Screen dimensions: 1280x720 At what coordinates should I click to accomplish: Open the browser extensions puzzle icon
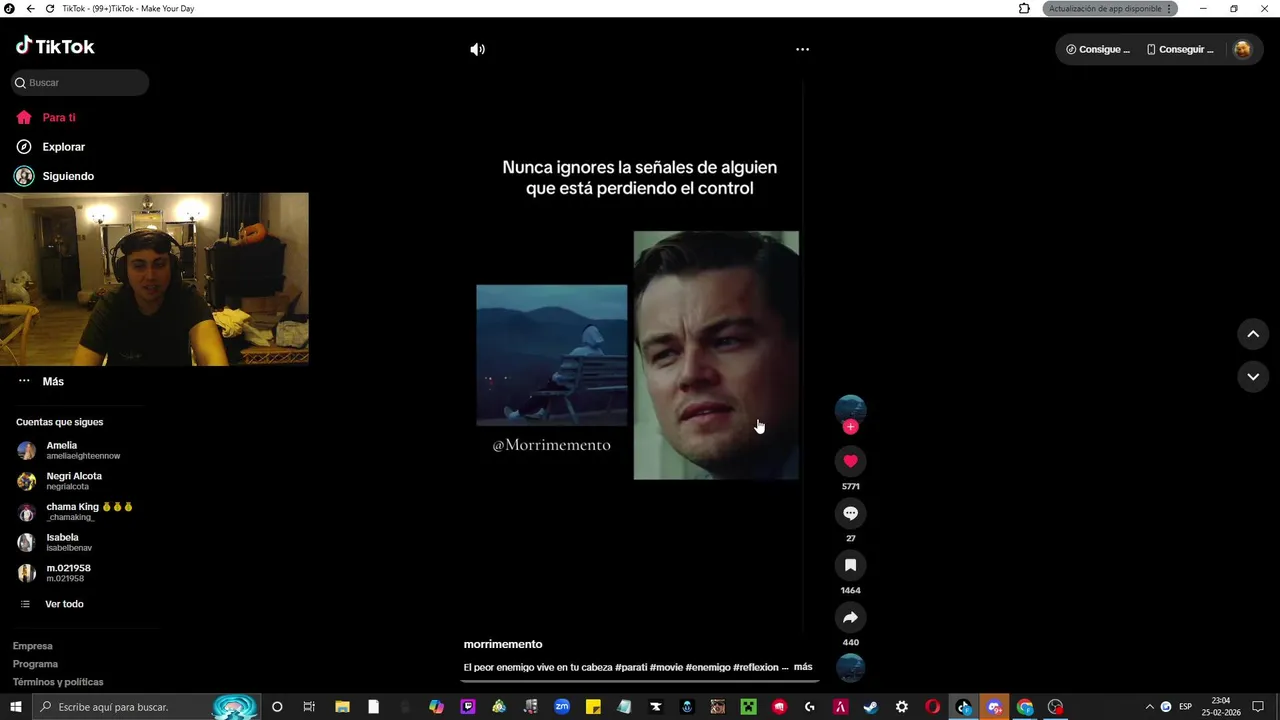point(1024,8)
